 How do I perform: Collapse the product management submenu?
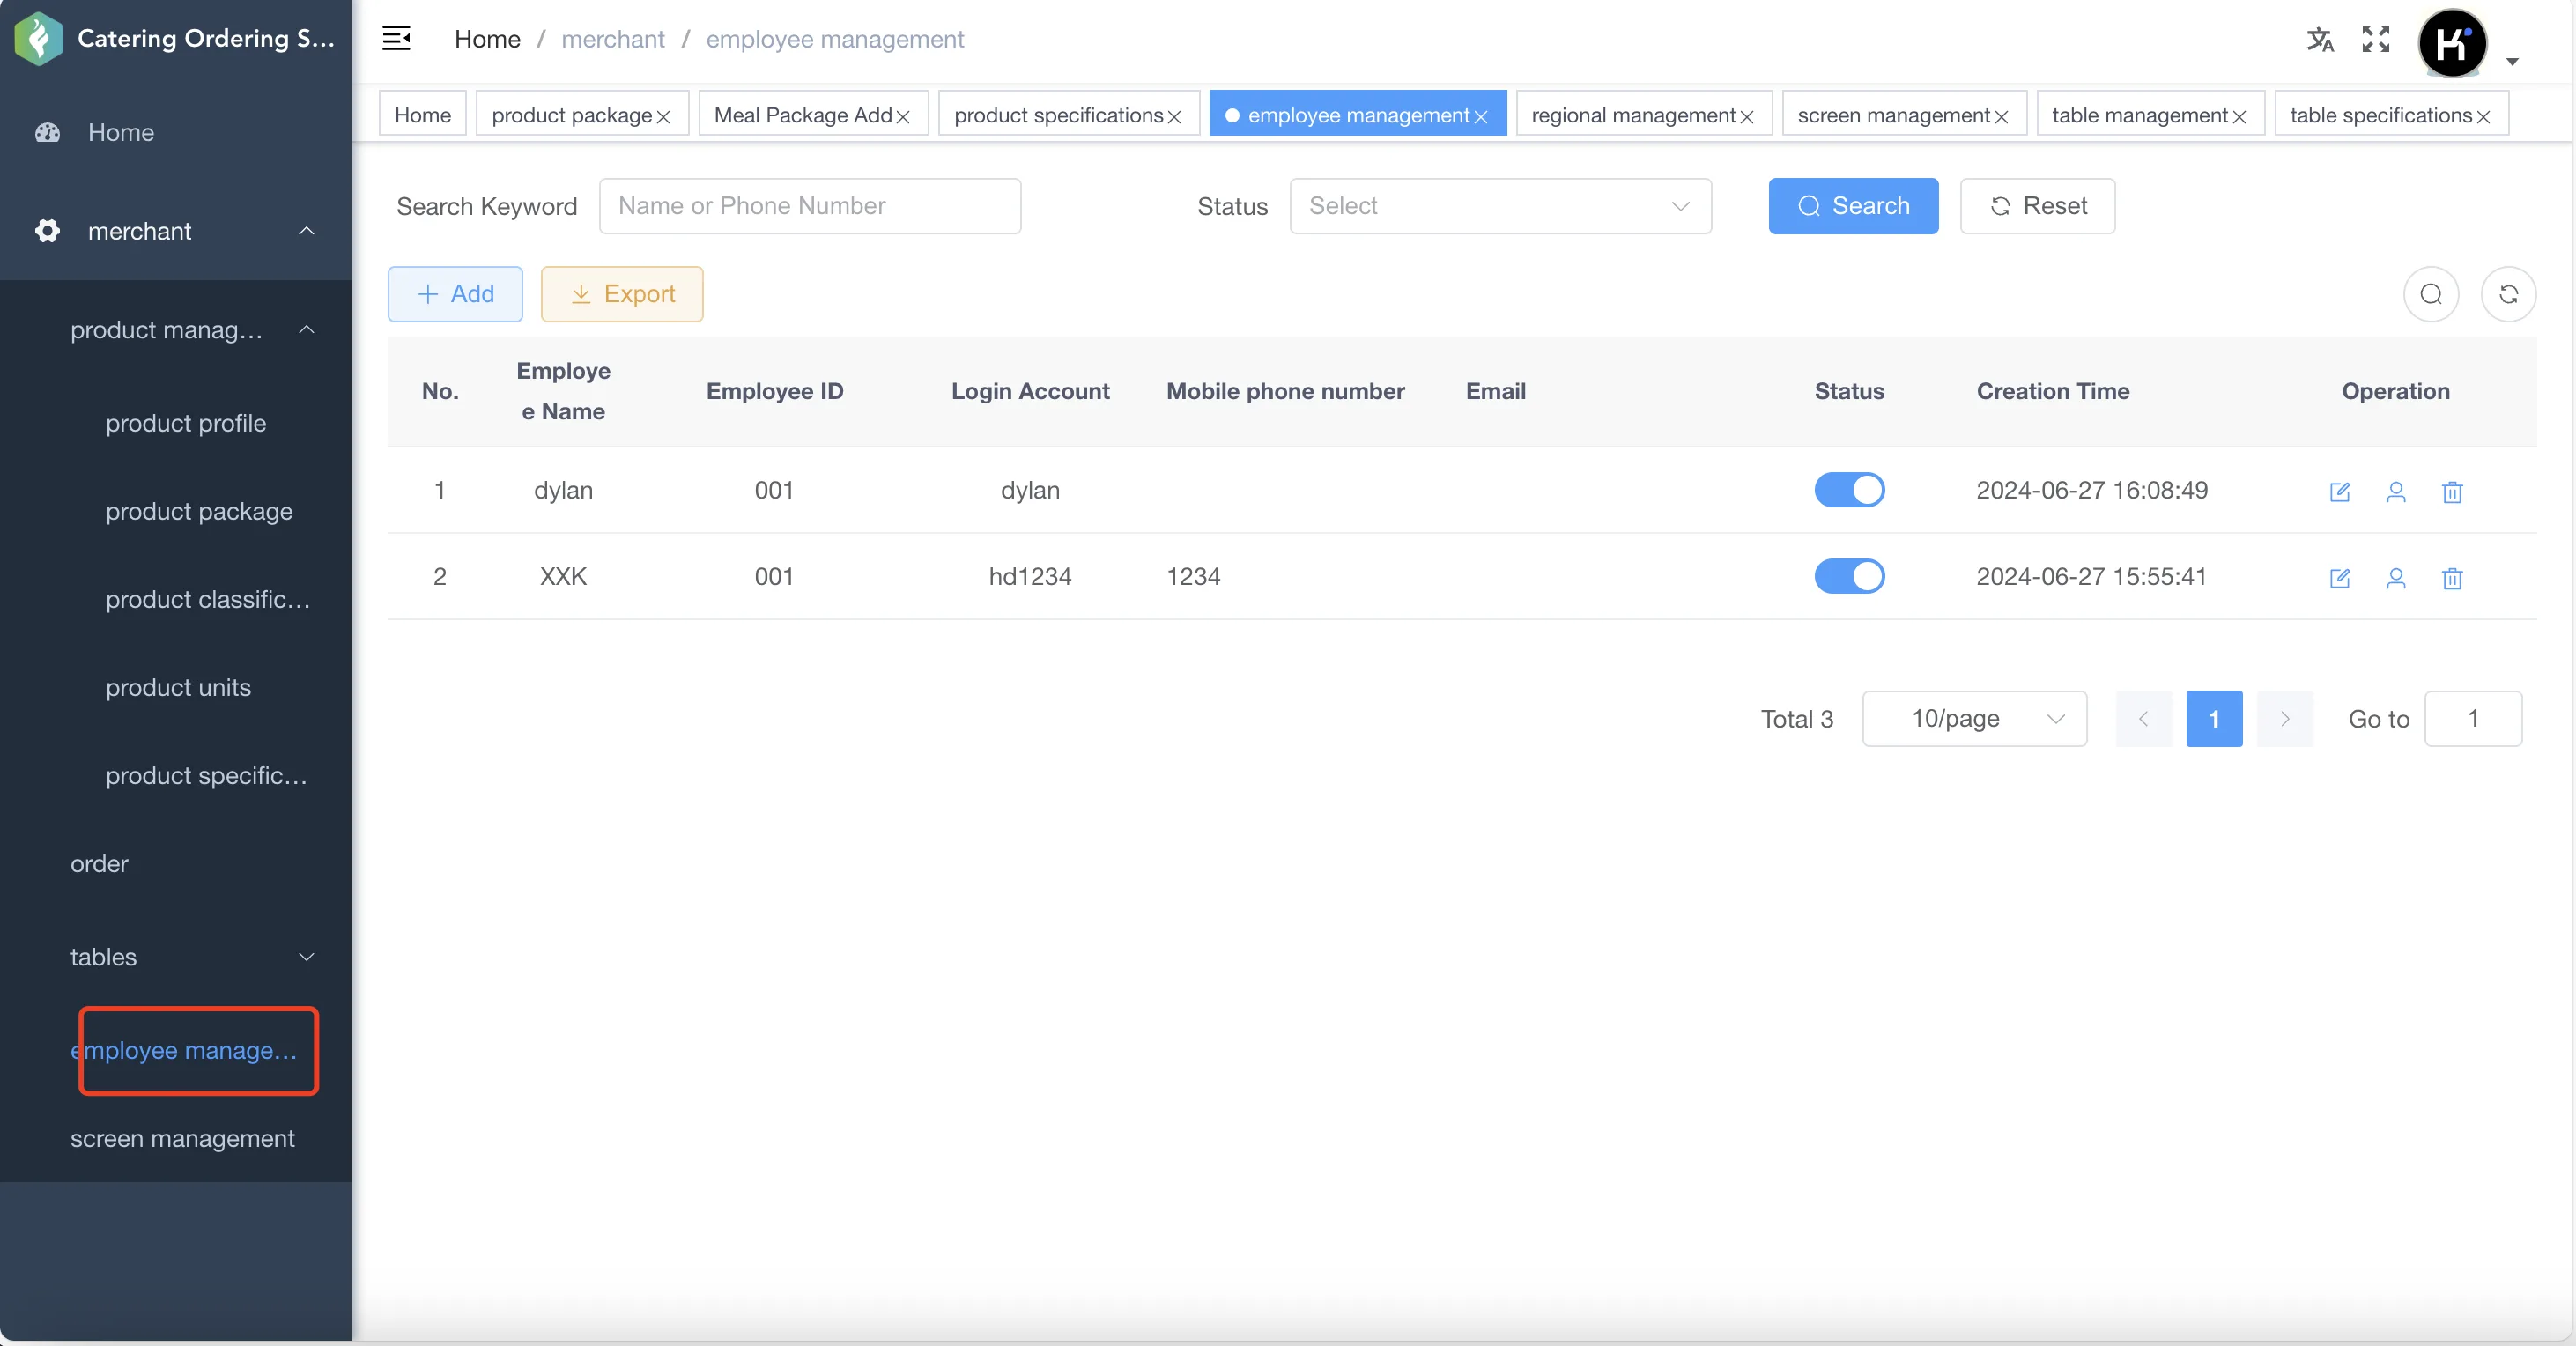click(x=307, y=330)
